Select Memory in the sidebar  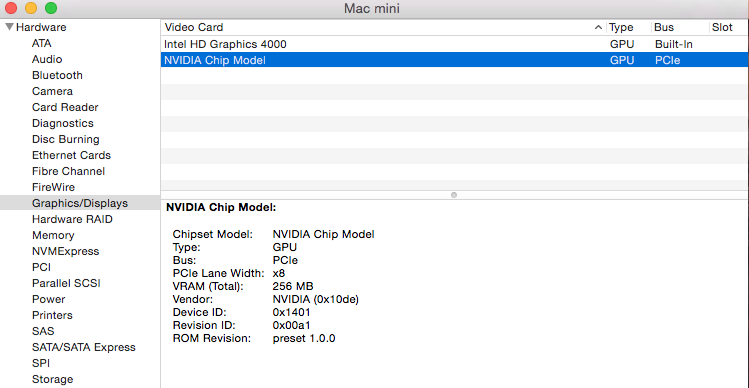pos(53,235)
